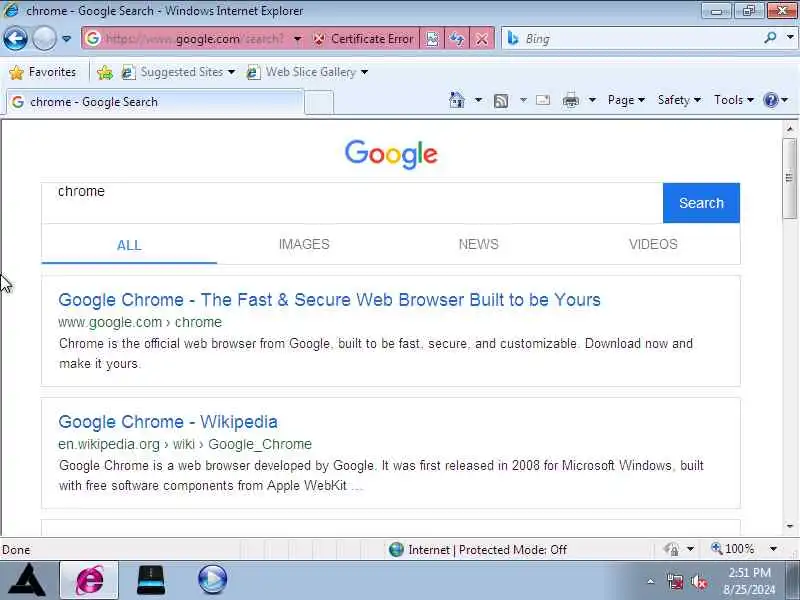Open a new blank tab
Image resolution: width=800 pixels, height=600 pixels.
(x=319, y=102)
